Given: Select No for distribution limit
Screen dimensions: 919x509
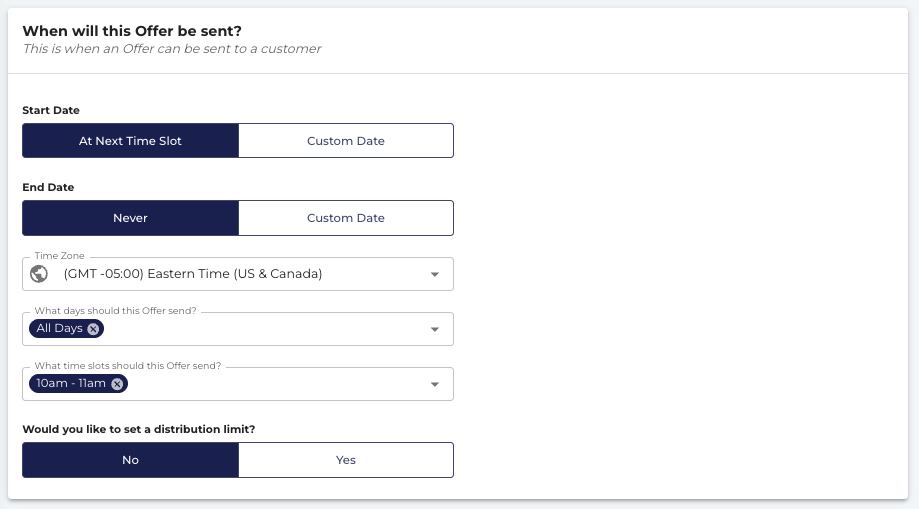Looking at the screenshot, I should tap(130, 460).
